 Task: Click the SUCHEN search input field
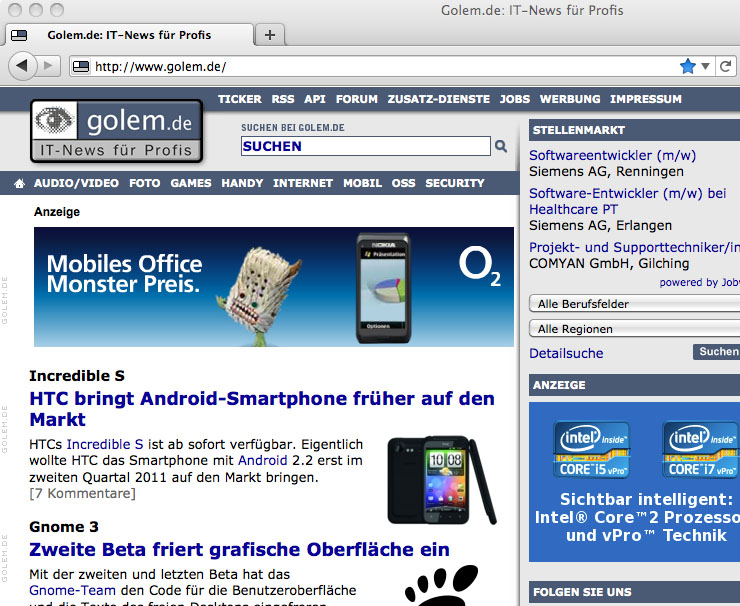click(366, 146)
